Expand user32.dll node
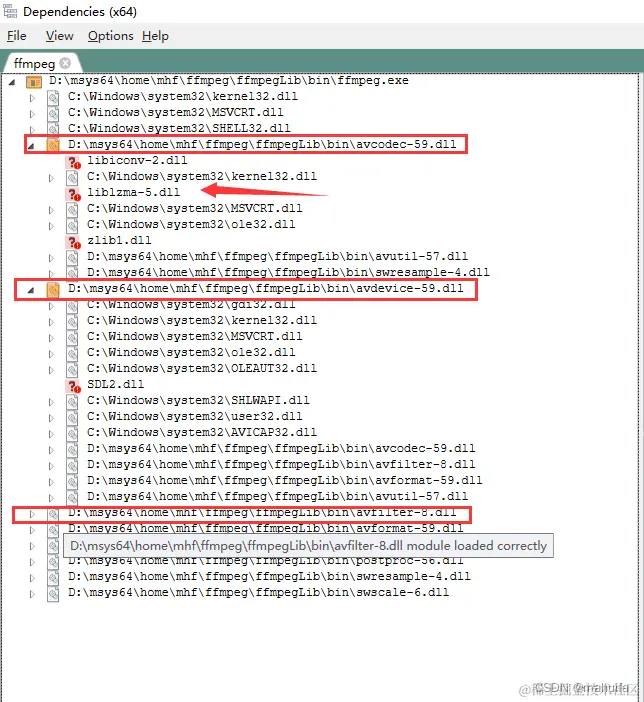The height and width of the screenshot is (702, 644). point(51,418)
